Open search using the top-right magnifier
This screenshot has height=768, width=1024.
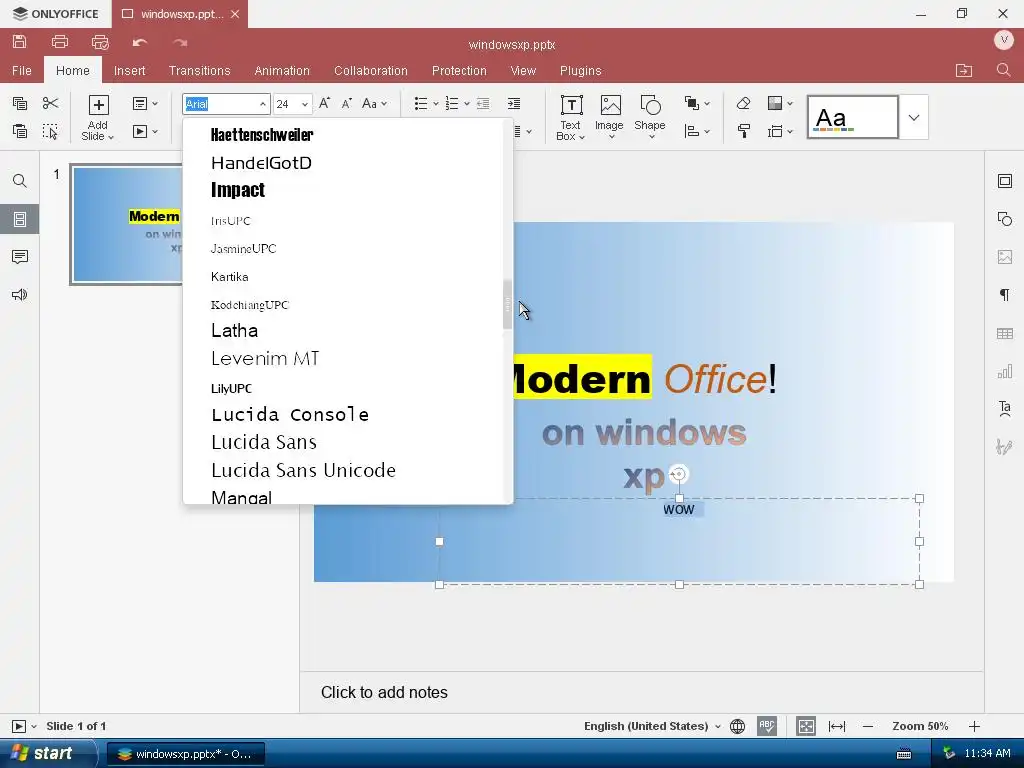[1004, 70]
